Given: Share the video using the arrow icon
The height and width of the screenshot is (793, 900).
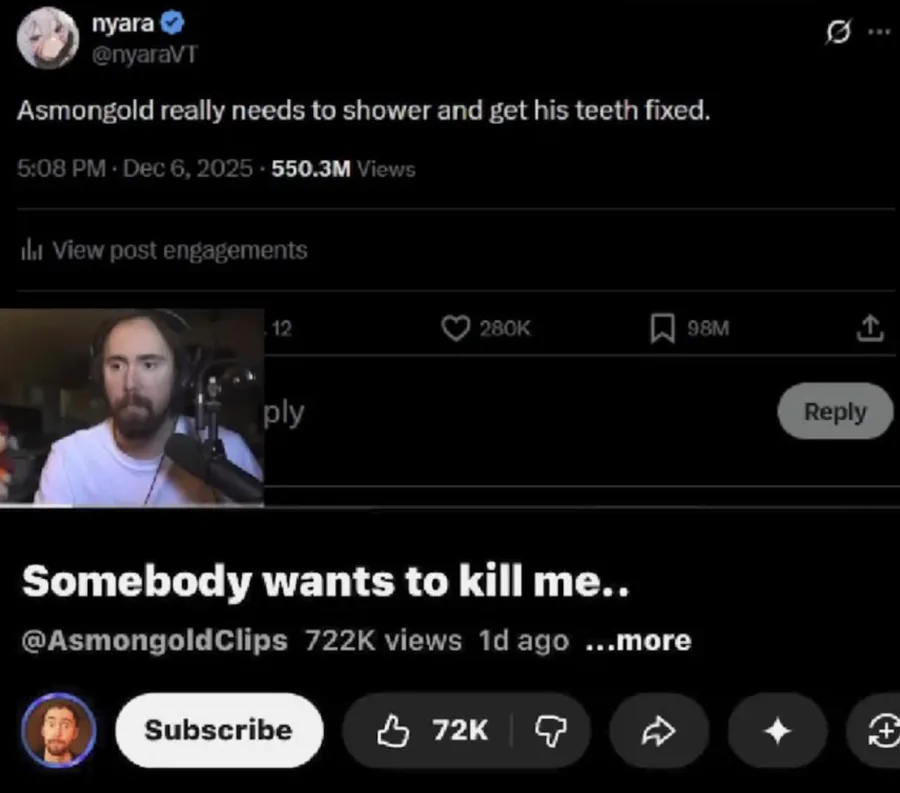Looking at the screenshot, I should click(x=659, y=731).
